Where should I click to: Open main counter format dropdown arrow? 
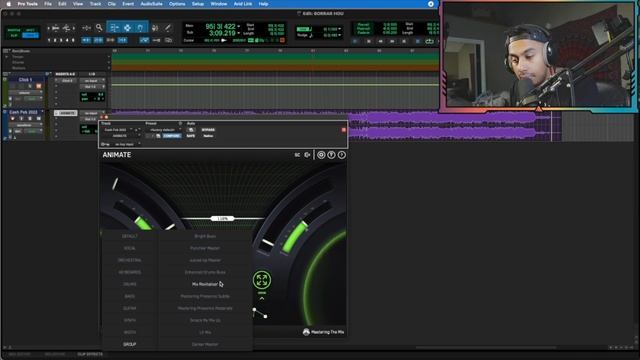238,27
